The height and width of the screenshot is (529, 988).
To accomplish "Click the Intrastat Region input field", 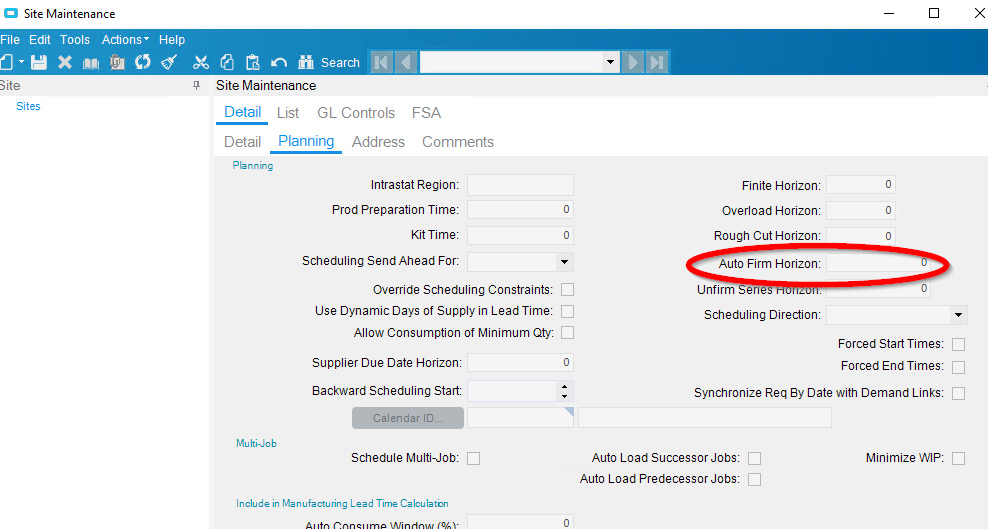I will click(520, 185).
